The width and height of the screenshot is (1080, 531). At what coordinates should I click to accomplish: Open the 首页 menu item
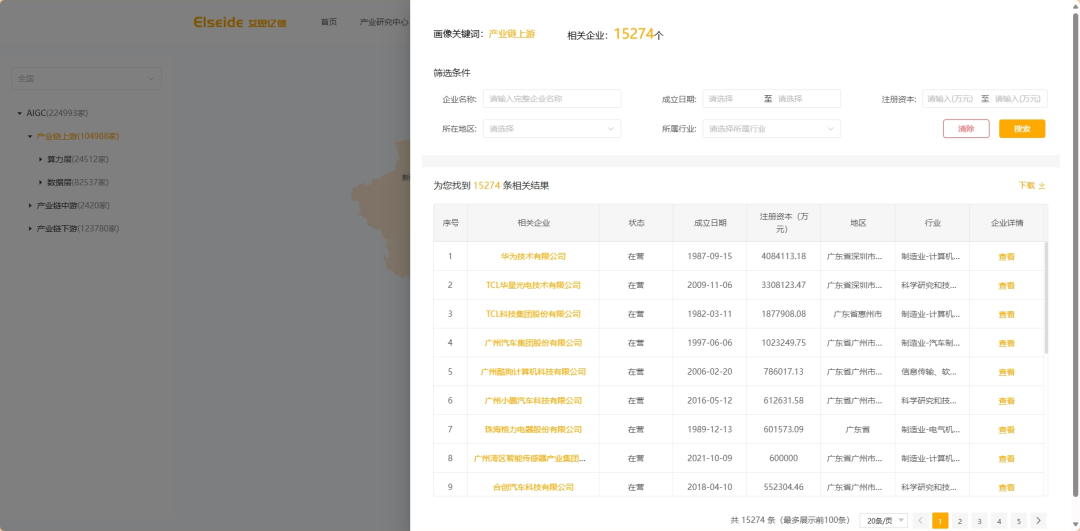click(x=329, y=22)
